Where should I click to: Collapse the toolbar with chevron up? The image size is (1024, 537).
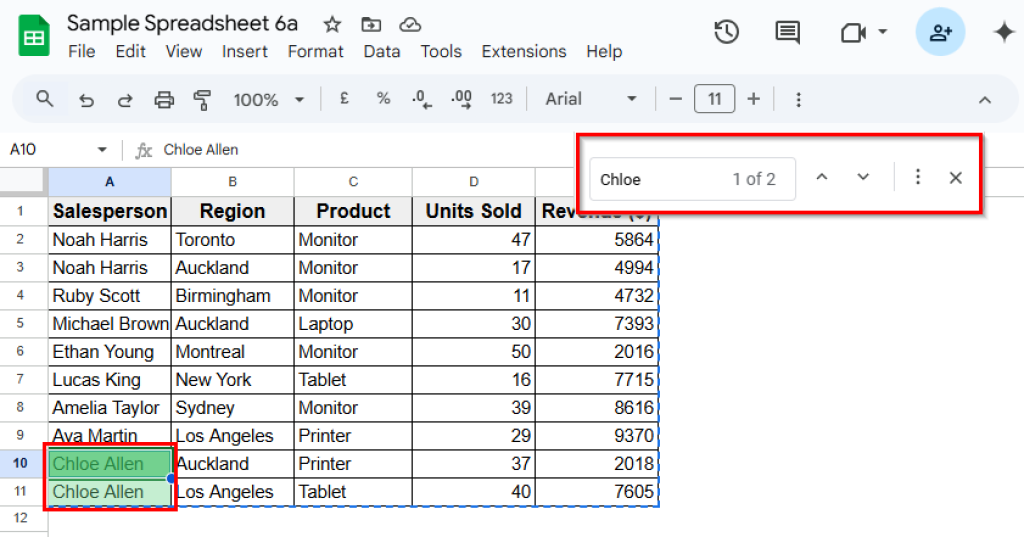click(984, 99)
